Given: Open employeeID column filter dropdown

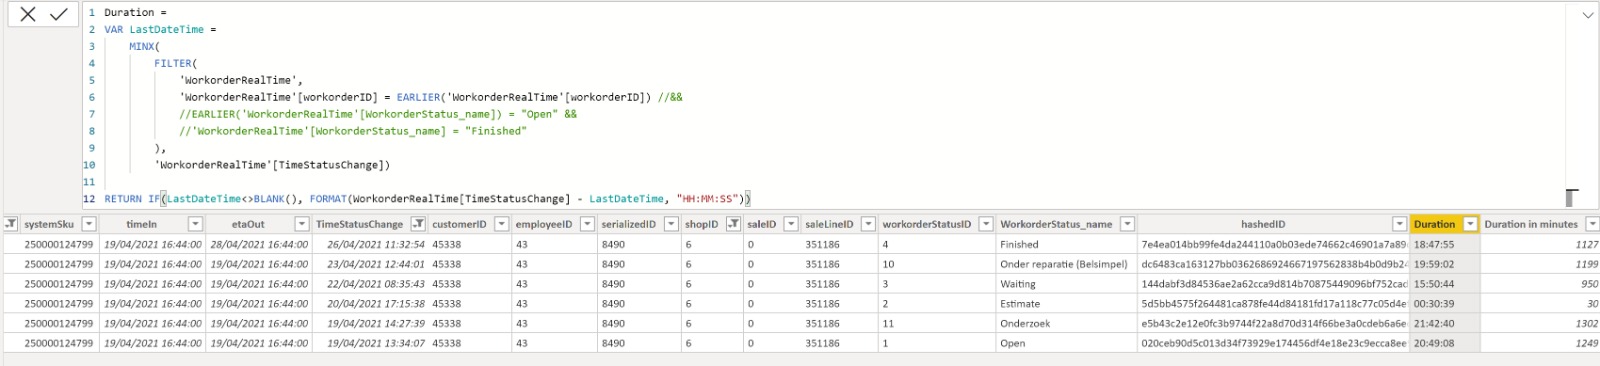Looking at the screenshot, I should 587,224.
